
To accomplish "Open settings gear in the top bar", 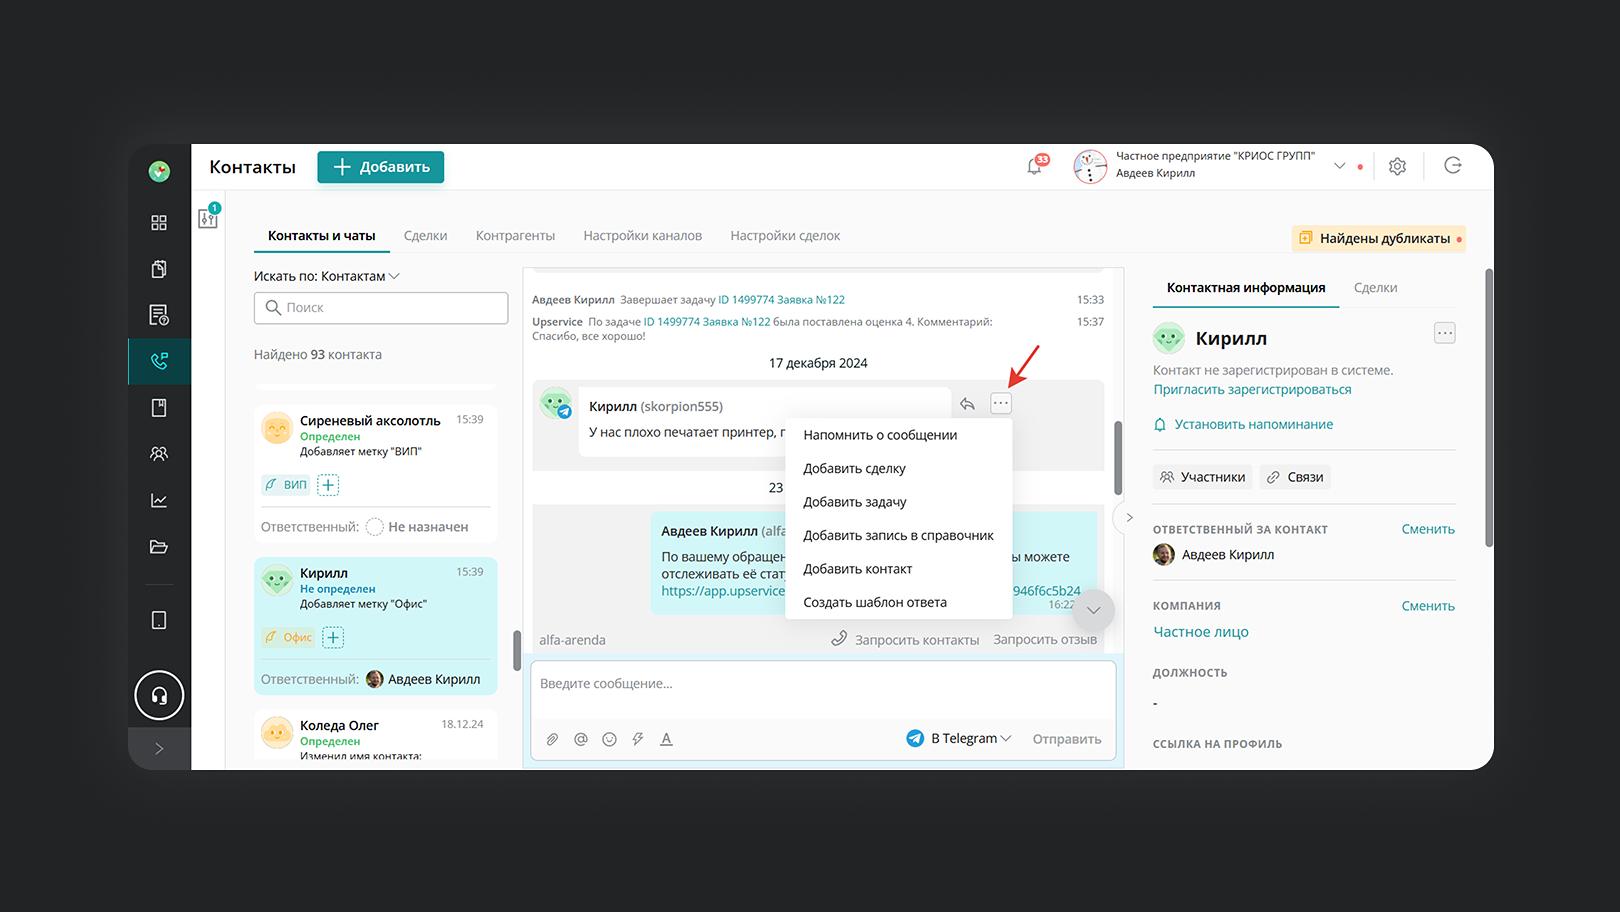I will click(x=1397, y=167).
